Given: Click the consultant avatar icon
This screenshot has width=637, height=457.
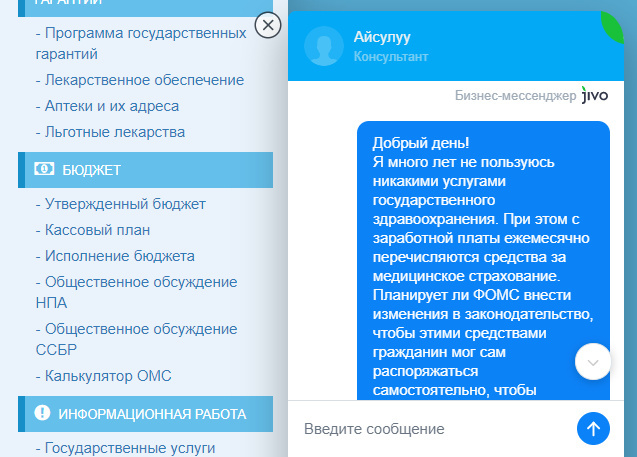Looking at the screenshot, I should click(323, 46).
